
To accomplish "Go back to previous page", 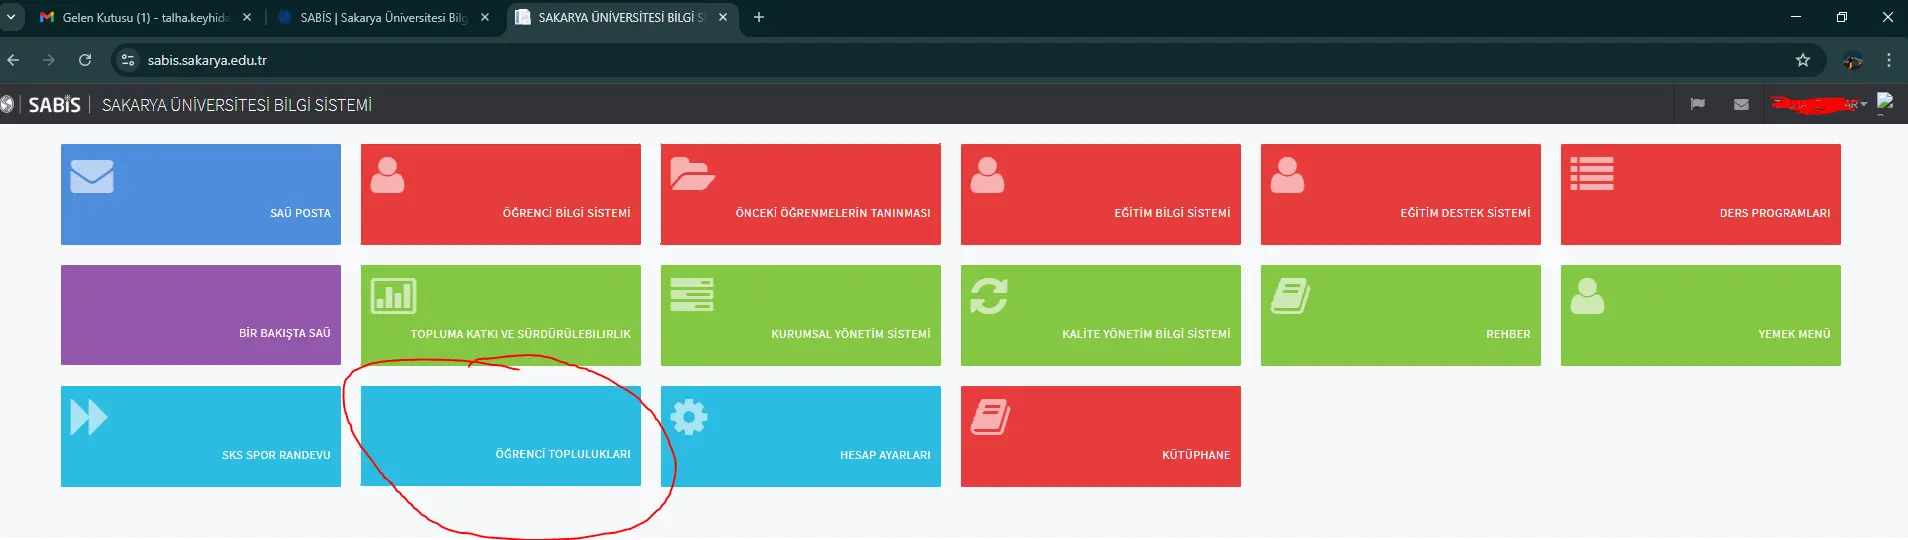I will pyautogui.click(x=13, y=60).
